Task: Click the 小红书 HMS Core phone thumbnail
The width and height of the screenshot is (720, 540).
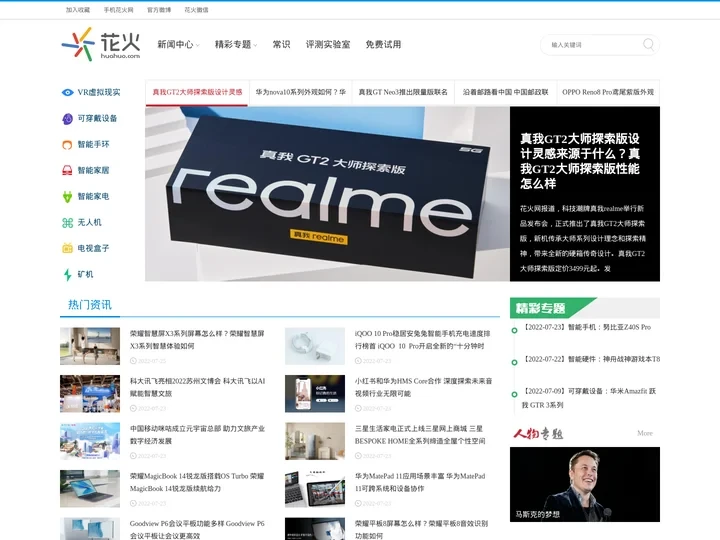Action: click(x=315, y=394)
